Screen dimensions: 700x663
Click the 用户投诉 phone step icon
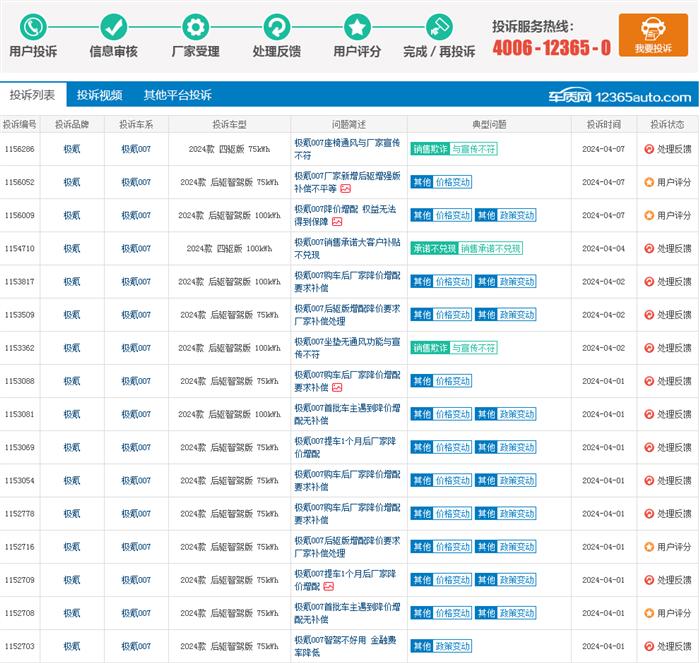point(33,26)
